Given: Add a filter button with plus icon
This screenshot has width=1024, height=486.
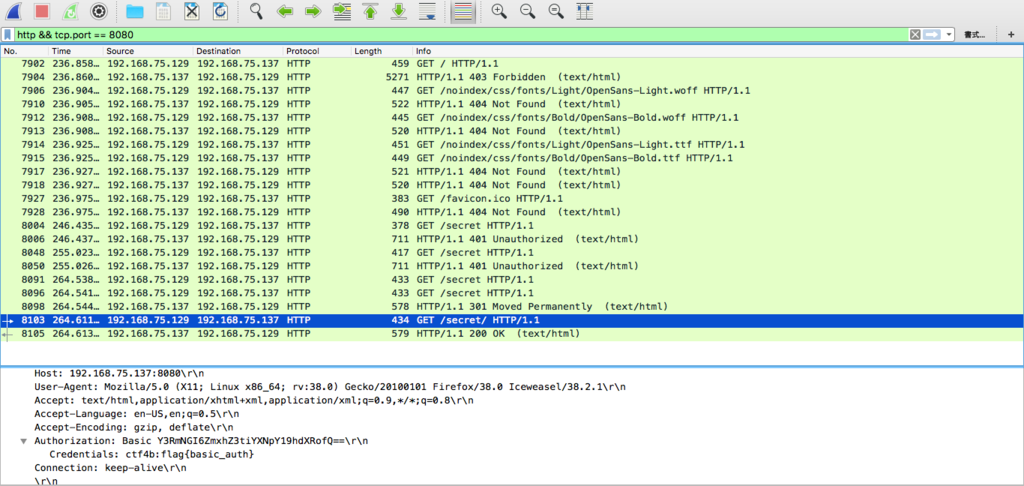Looking at the screenshot, I should coord(1011,35).
